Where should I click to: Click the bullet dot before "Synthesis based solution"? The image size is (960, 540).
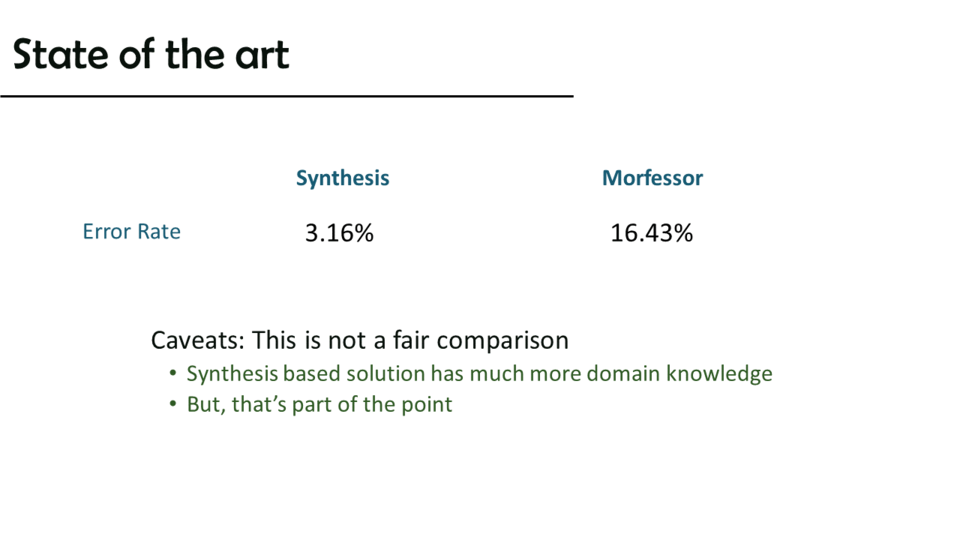coord(173,375)
